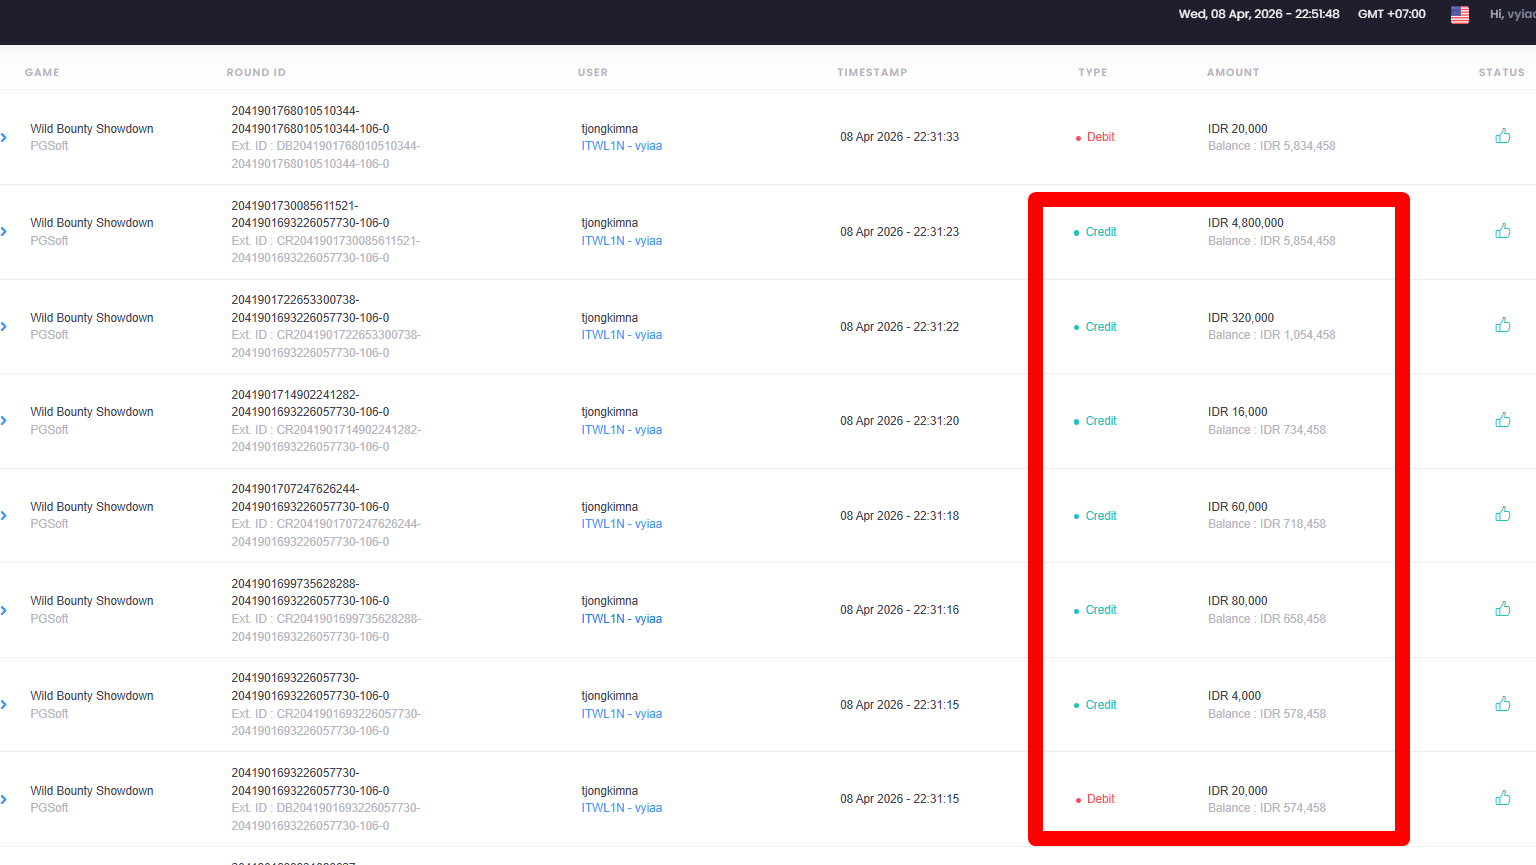This screenshot has width=1536, height=865.
Task: Open language selector US flag icon
Action: (1460, 15)
